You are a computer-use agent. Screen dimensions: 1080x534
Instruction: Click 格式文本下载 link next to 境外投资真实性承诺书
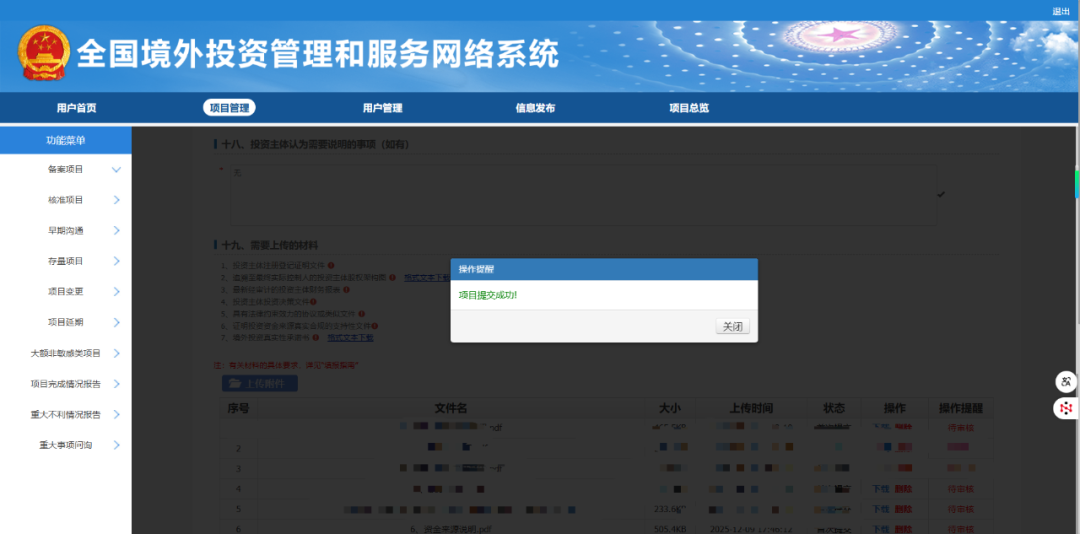click(350, 338)
